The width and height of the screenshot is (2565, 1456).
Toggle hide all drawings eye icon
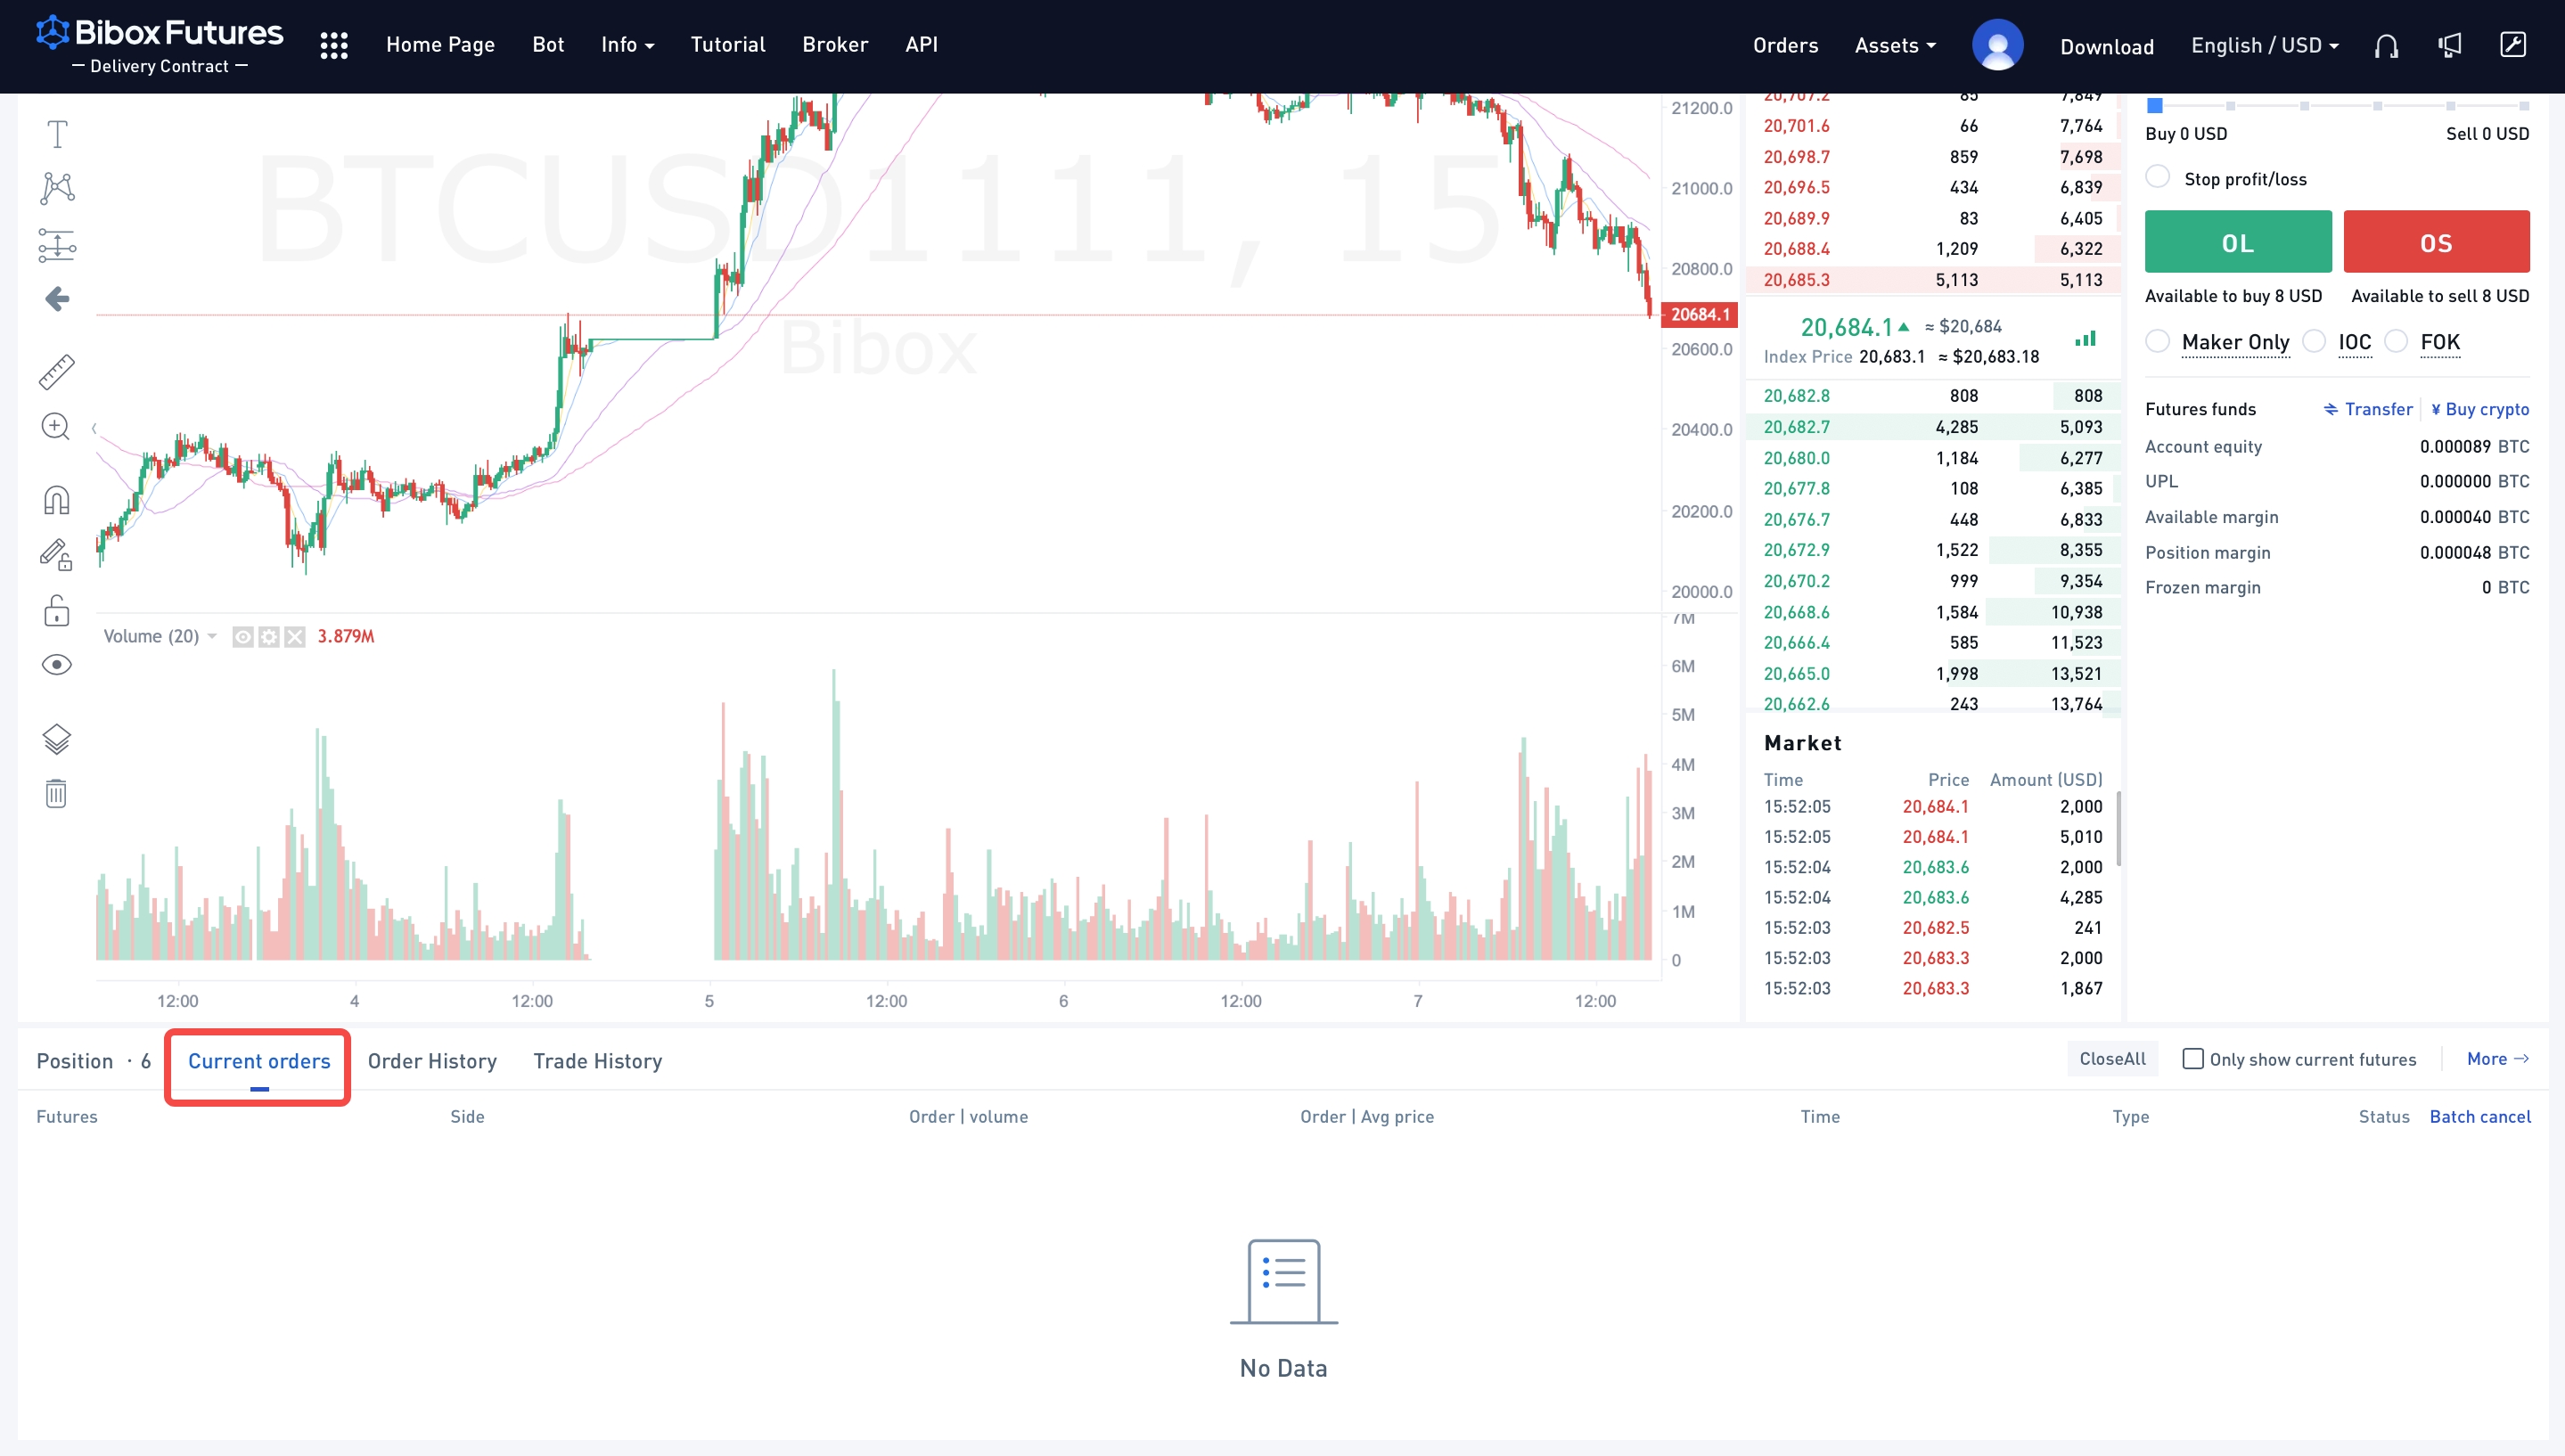coord(57,665)
